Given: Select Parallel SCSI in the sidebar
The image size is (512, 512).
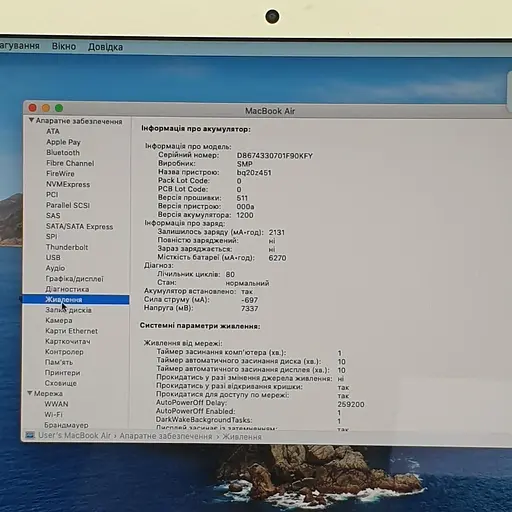Looking at the screenshot, I should (68, 205).
